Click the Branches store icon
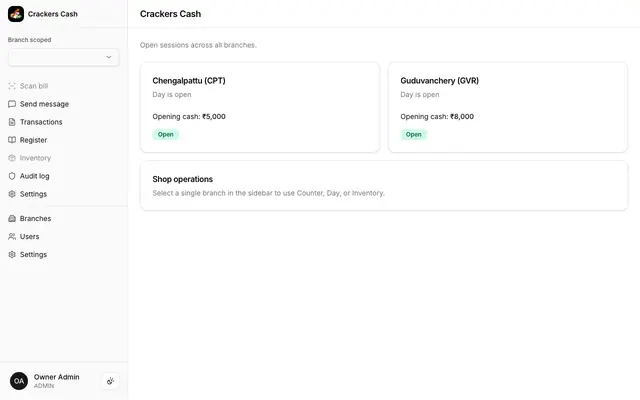Image resolution: width=640 pixels, height=400 pixels. pyautogui.click(x=12, y=218)
